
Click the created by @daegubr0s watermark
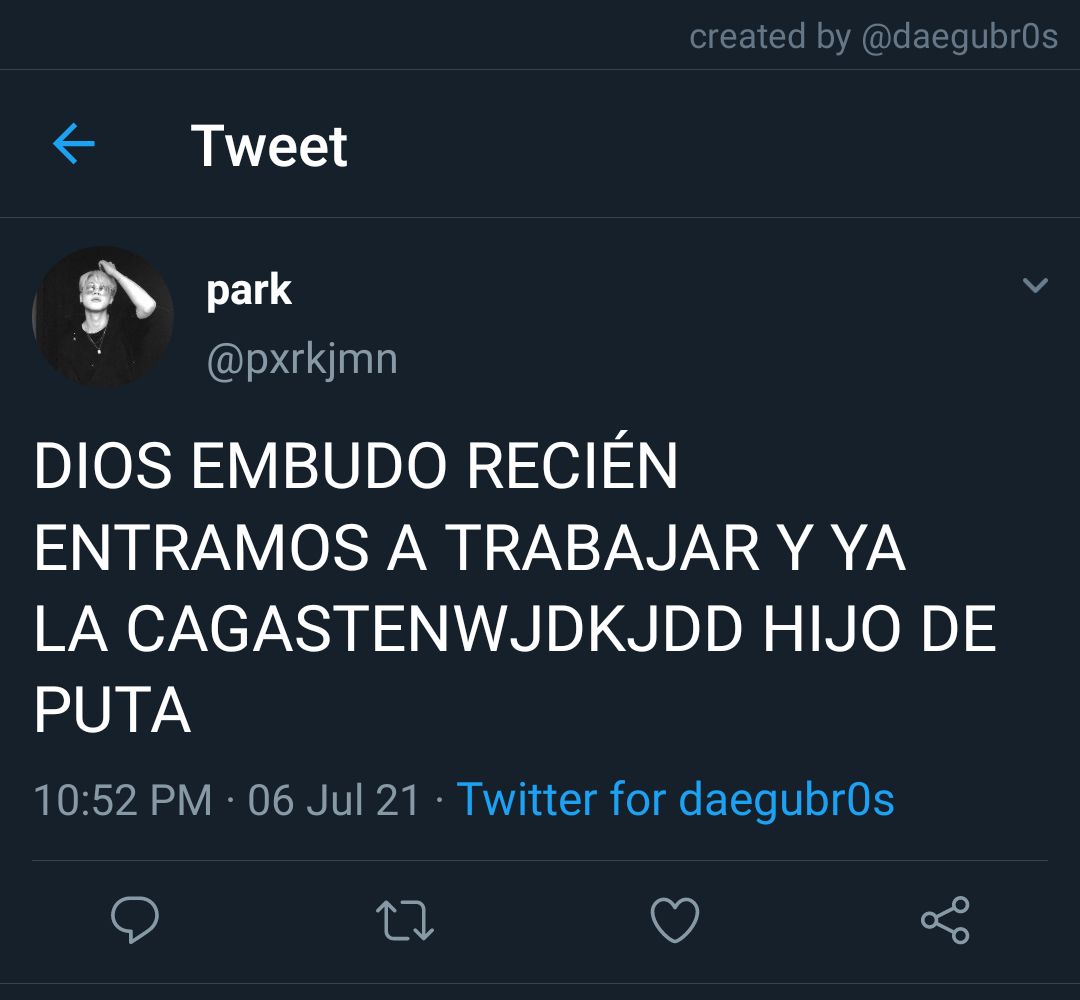point(873,37)
